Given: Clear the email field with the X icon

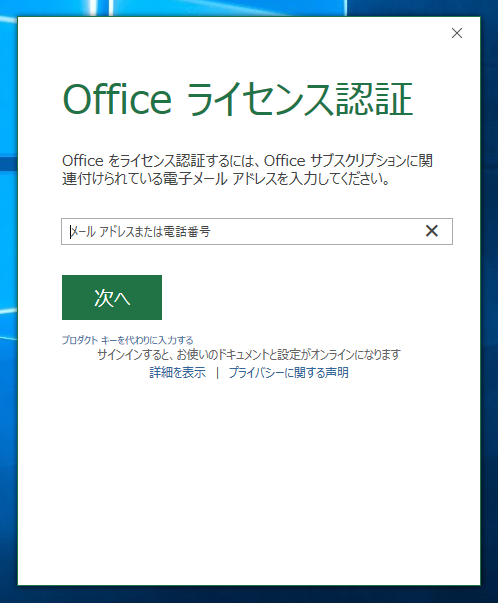Looking at the screenshot, I should pyautogui.click(x=431, y=231).
